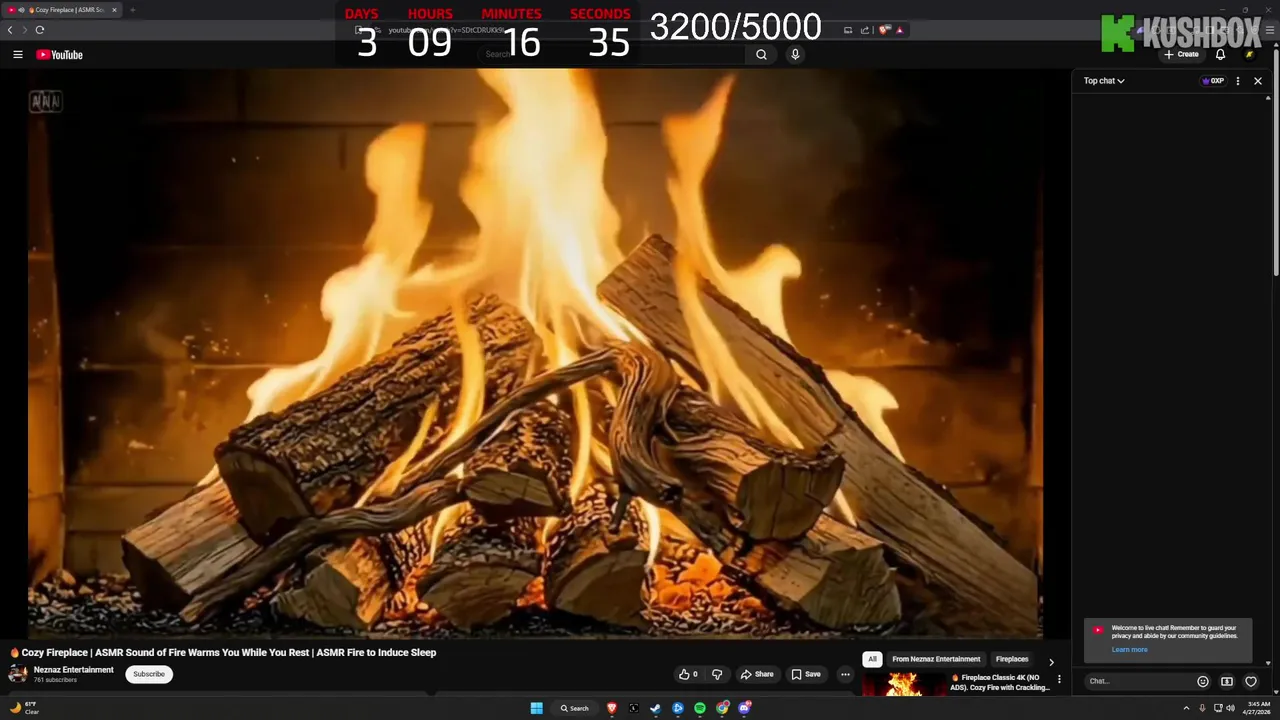Close the live chat panel with the X
Image resolution: width=1280 pixels, height=720 pixels.
pos(1258,81)
